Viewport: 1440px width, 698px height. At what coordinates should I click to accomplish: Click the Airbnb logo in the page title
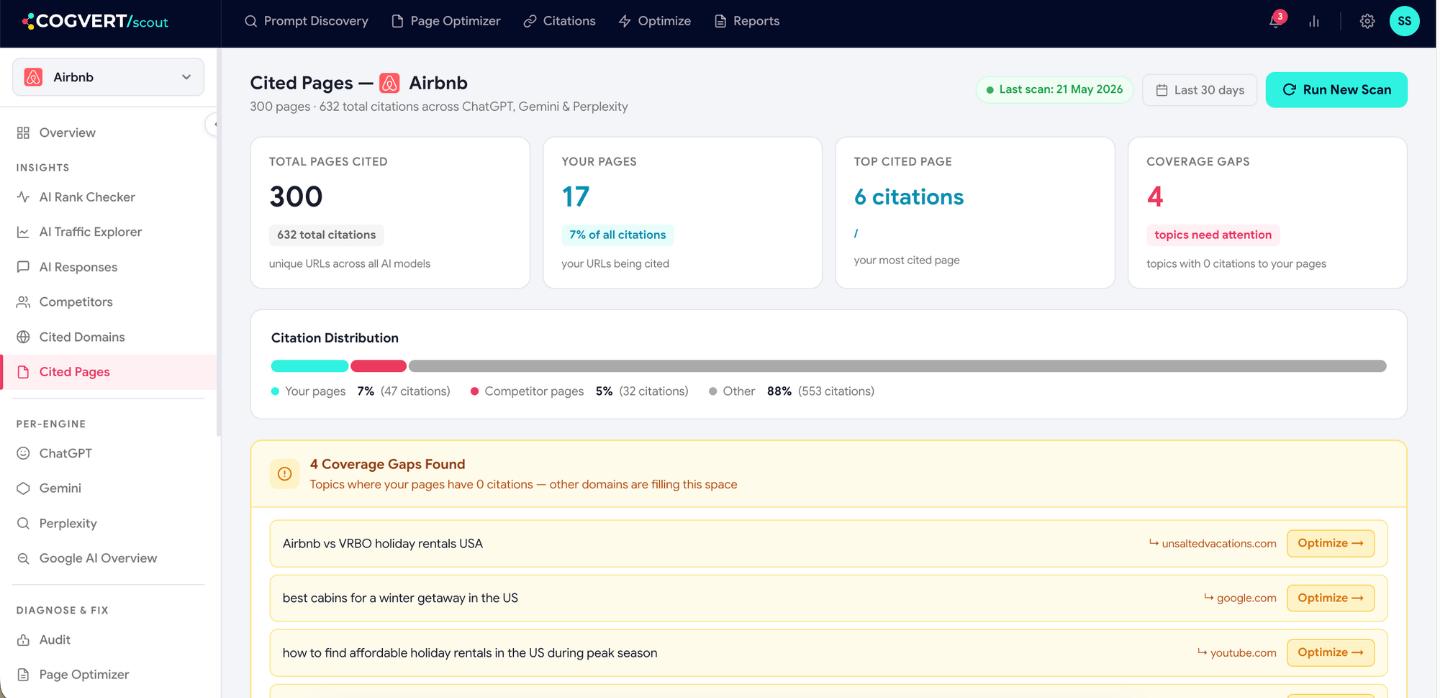pyautogui.click(x=390, y=83)
